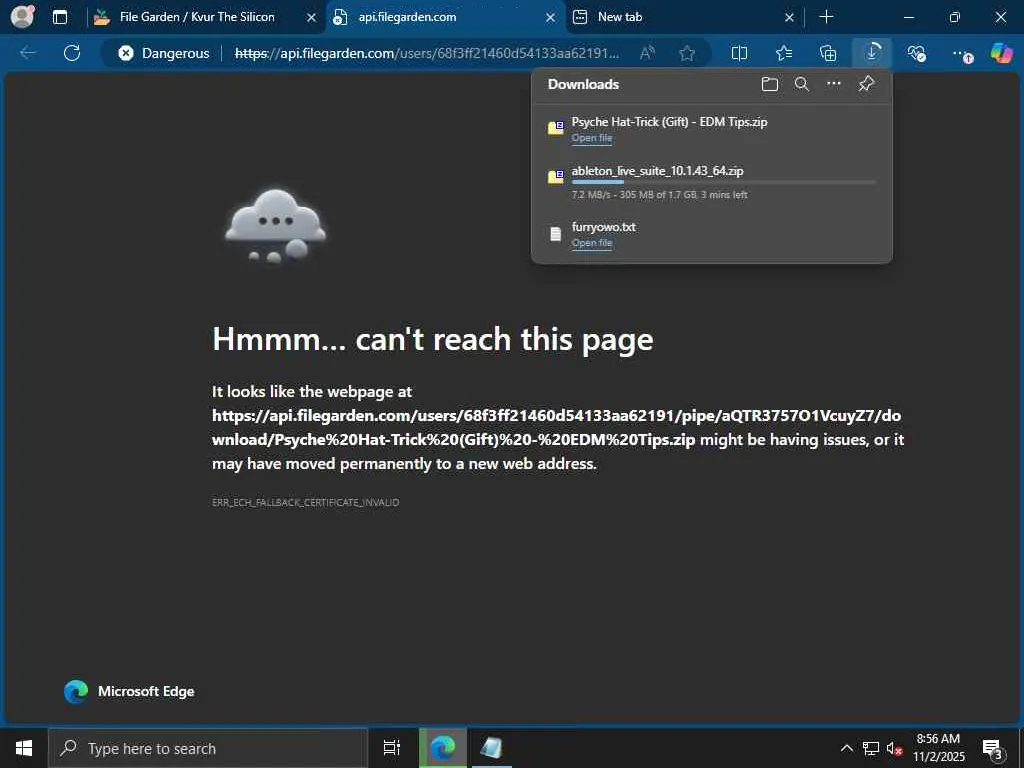Open the Copilot icon
The height and width of the screenshot is (768, 1024).
click(x=1001, y=53)
